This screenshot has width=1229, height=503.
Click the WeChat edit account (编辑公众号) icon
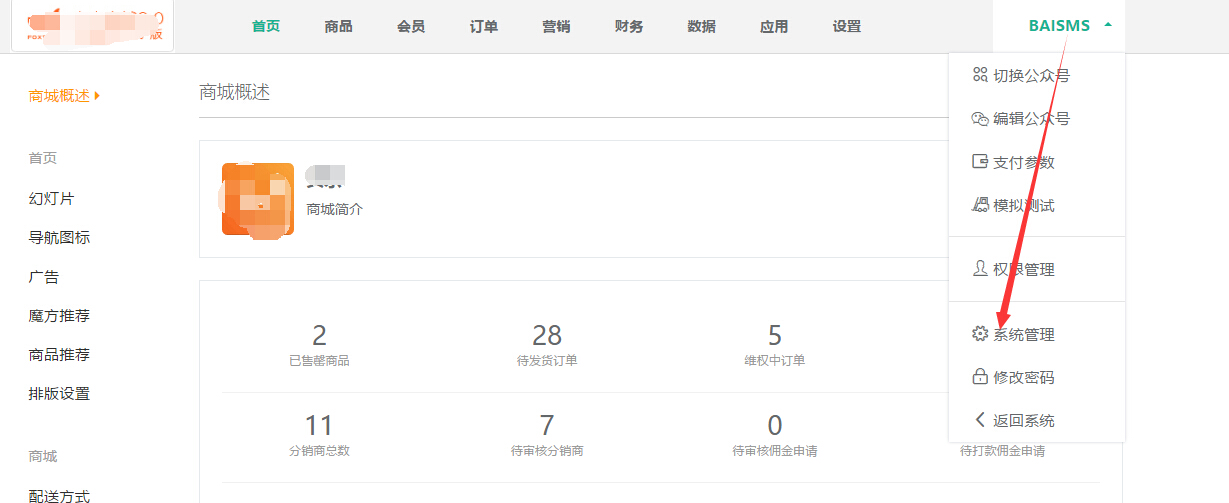980,118
